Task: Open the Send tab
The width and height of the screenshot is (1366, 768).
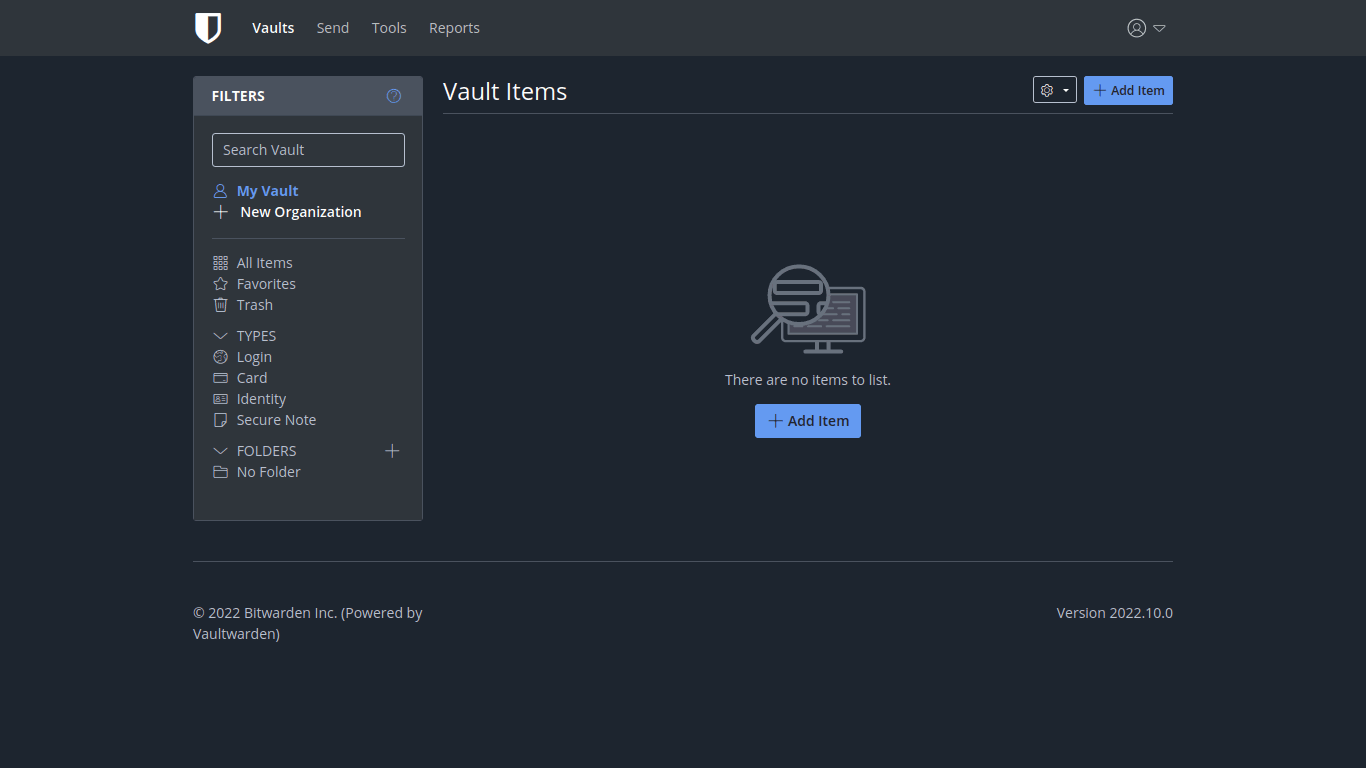Action: [332, 28]
